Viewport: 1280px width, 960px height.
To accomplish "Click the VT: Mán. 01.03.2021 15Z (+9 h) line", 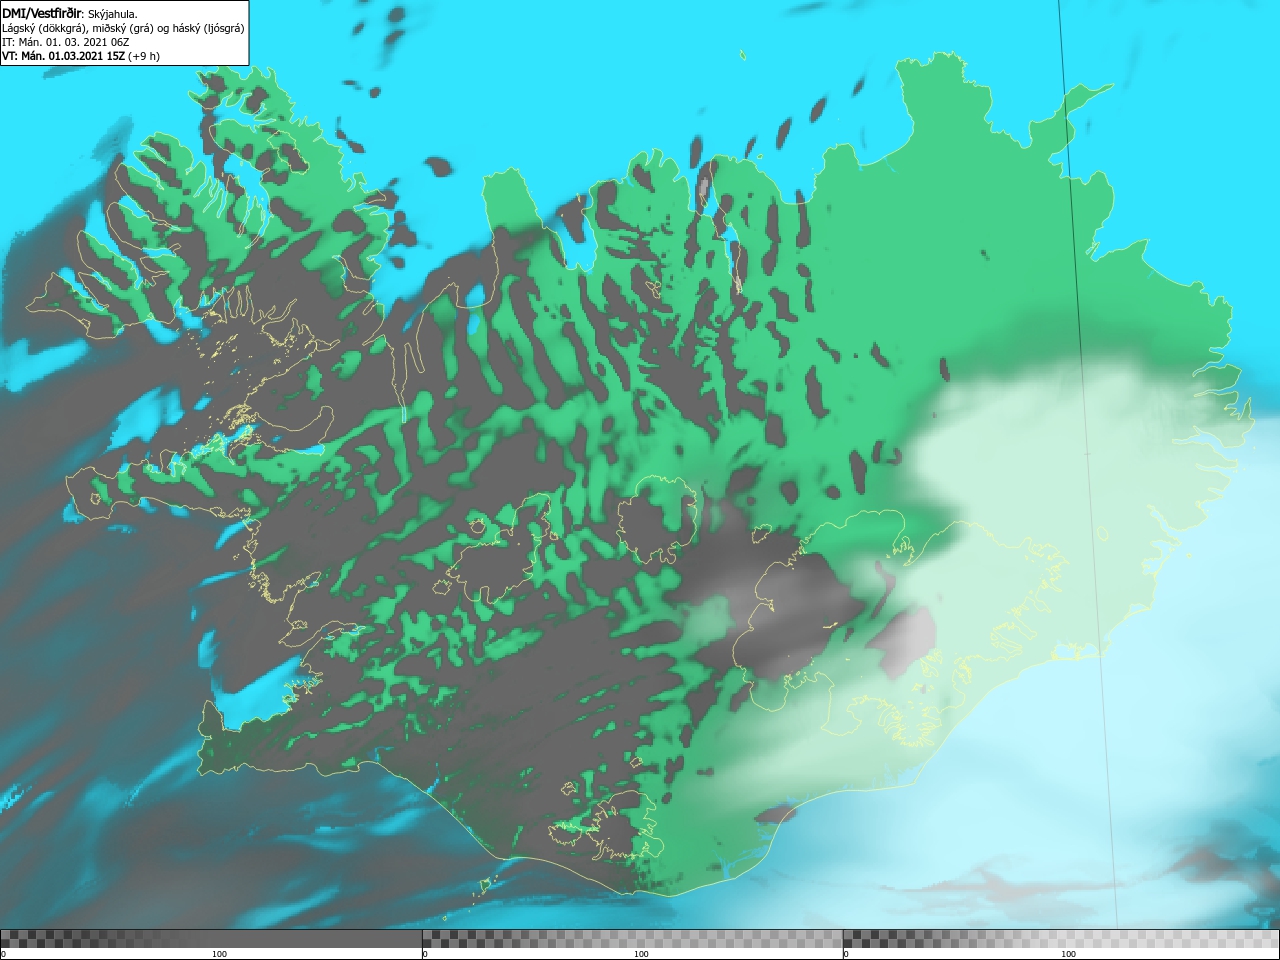I will pos(81,56).
